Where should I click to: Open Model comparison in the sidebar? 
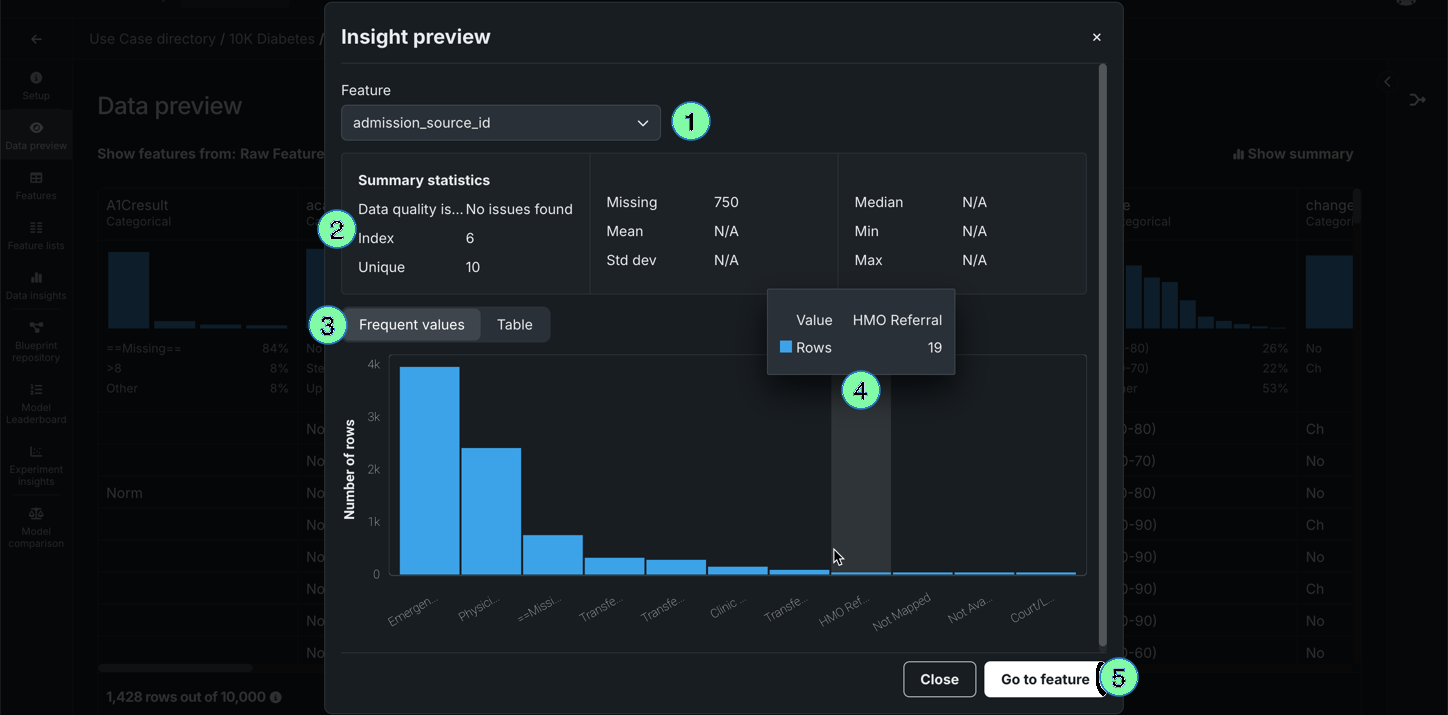coord(36,527)
